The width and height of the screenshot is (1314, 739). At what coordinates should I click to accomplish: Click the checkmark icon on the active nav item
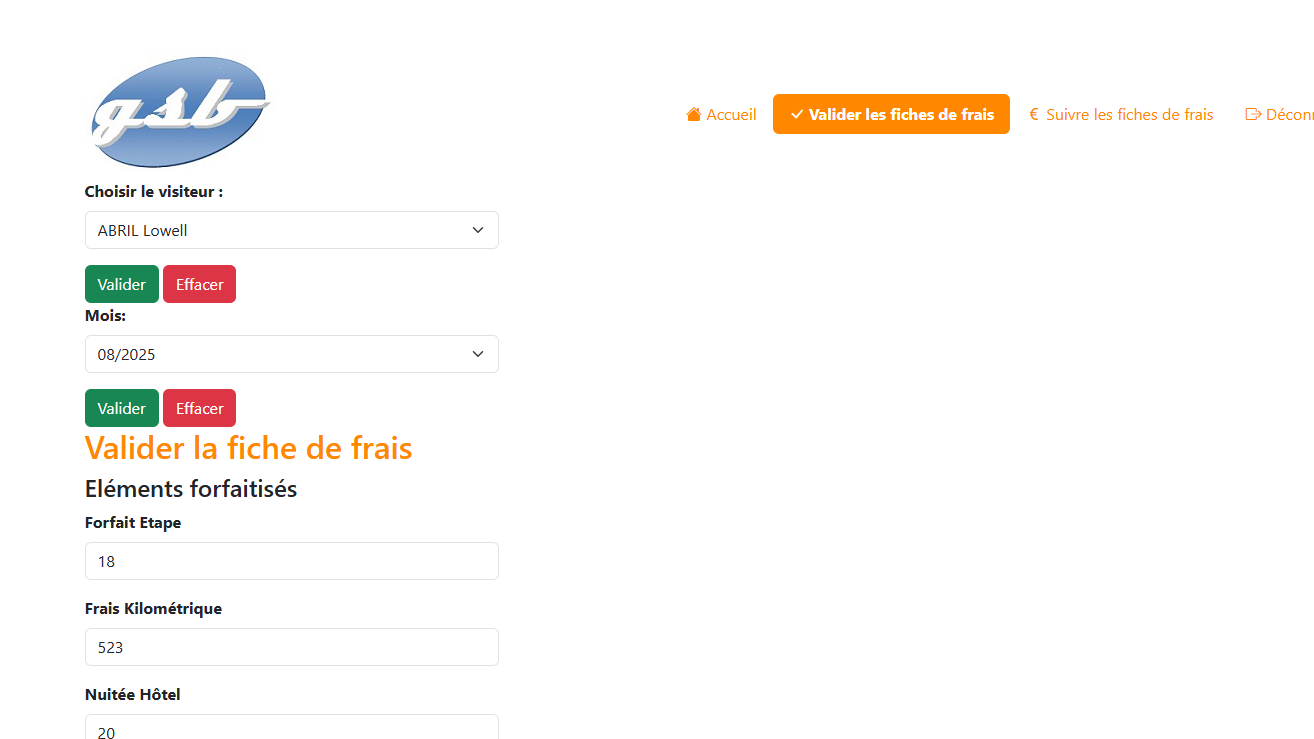(796, 114)
